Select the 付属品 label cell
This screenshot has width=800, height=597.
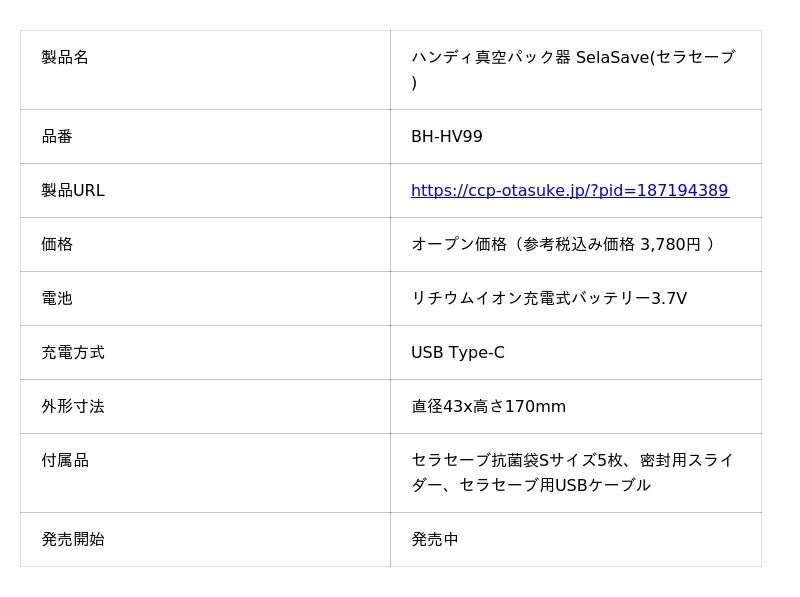(65, 460)
